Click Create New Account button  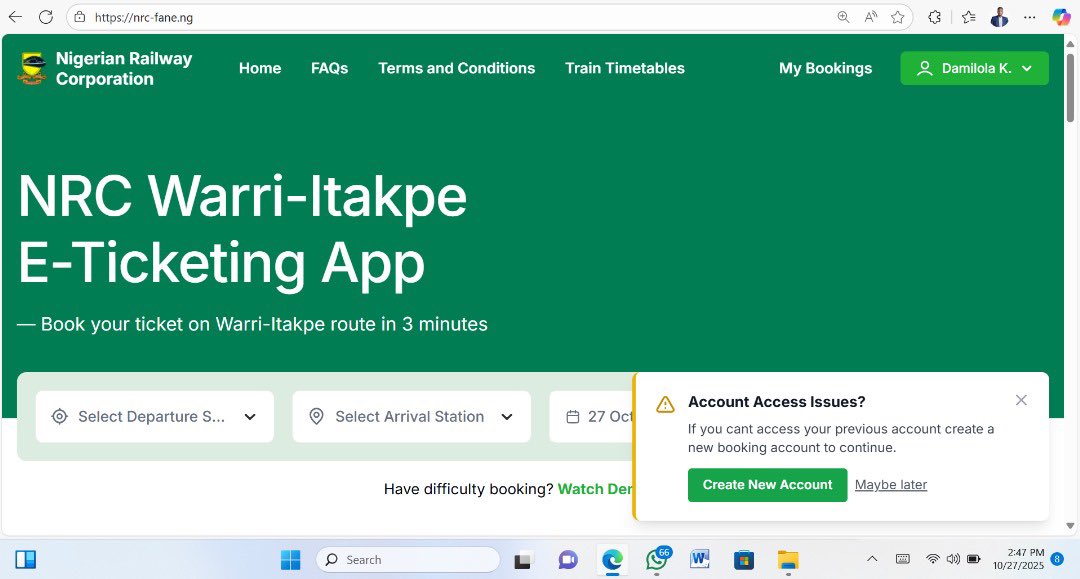767,485
